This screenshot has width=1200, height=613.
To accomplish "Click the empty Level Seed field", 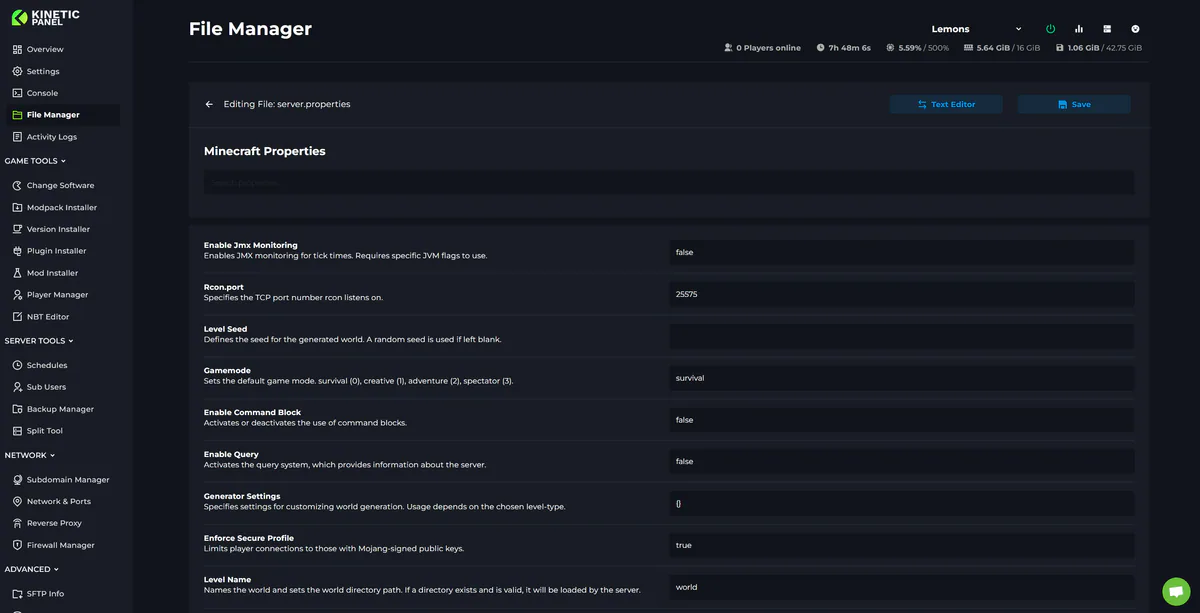I will coord(902,336).
